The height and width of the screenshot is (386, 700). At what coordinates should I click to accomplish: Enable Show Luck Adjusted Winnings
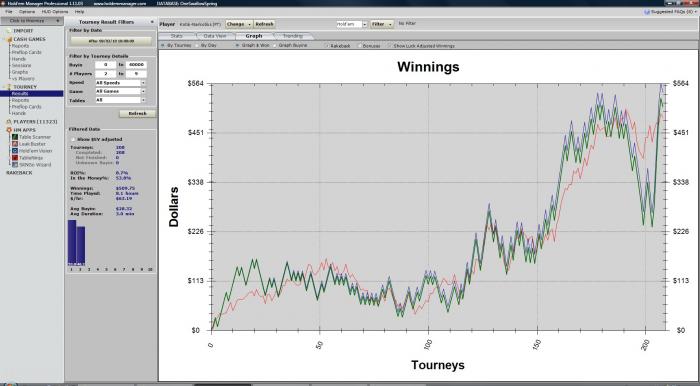tap(390, 46)
